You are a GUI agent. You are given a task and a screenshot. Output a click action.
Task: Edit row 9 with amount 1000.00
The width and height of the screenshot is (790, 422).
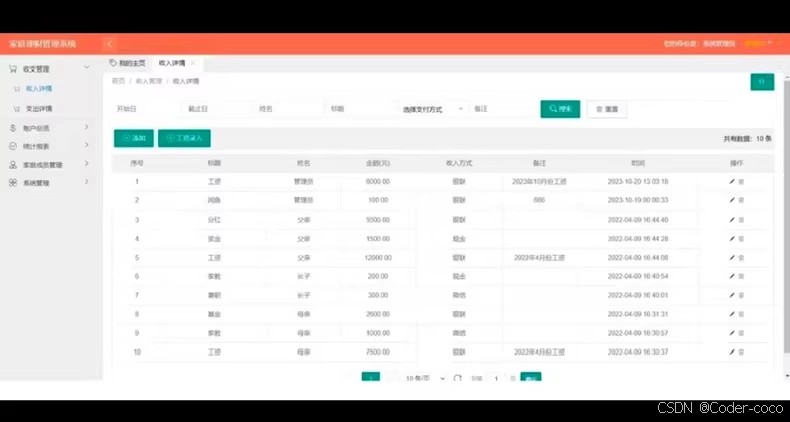[x=732, y=333]
